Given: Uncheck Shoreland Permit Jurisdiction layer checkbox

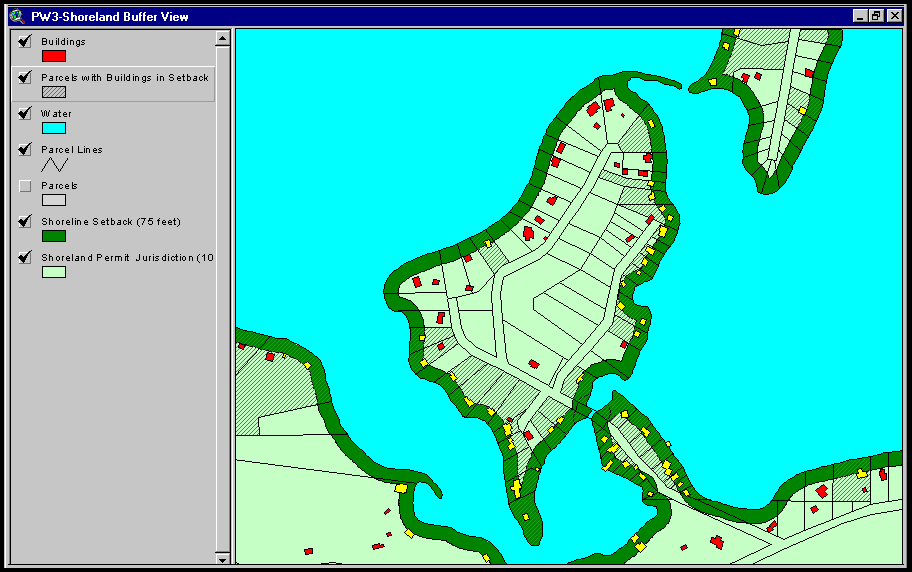Looking at the screenshot, I should pos(24,258).
